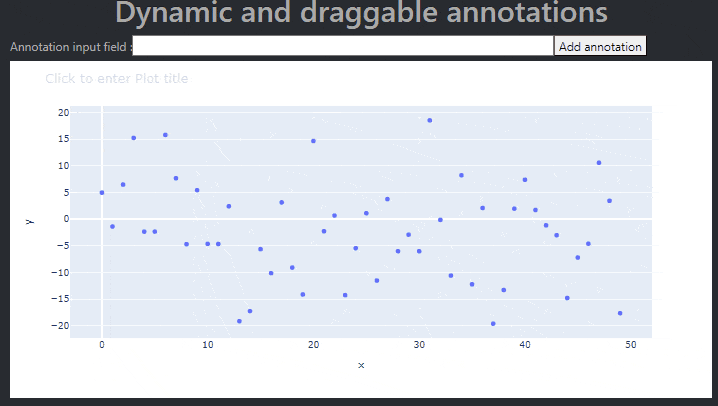
Task: Click the highest data point at x=31
Action: (430, 120)
